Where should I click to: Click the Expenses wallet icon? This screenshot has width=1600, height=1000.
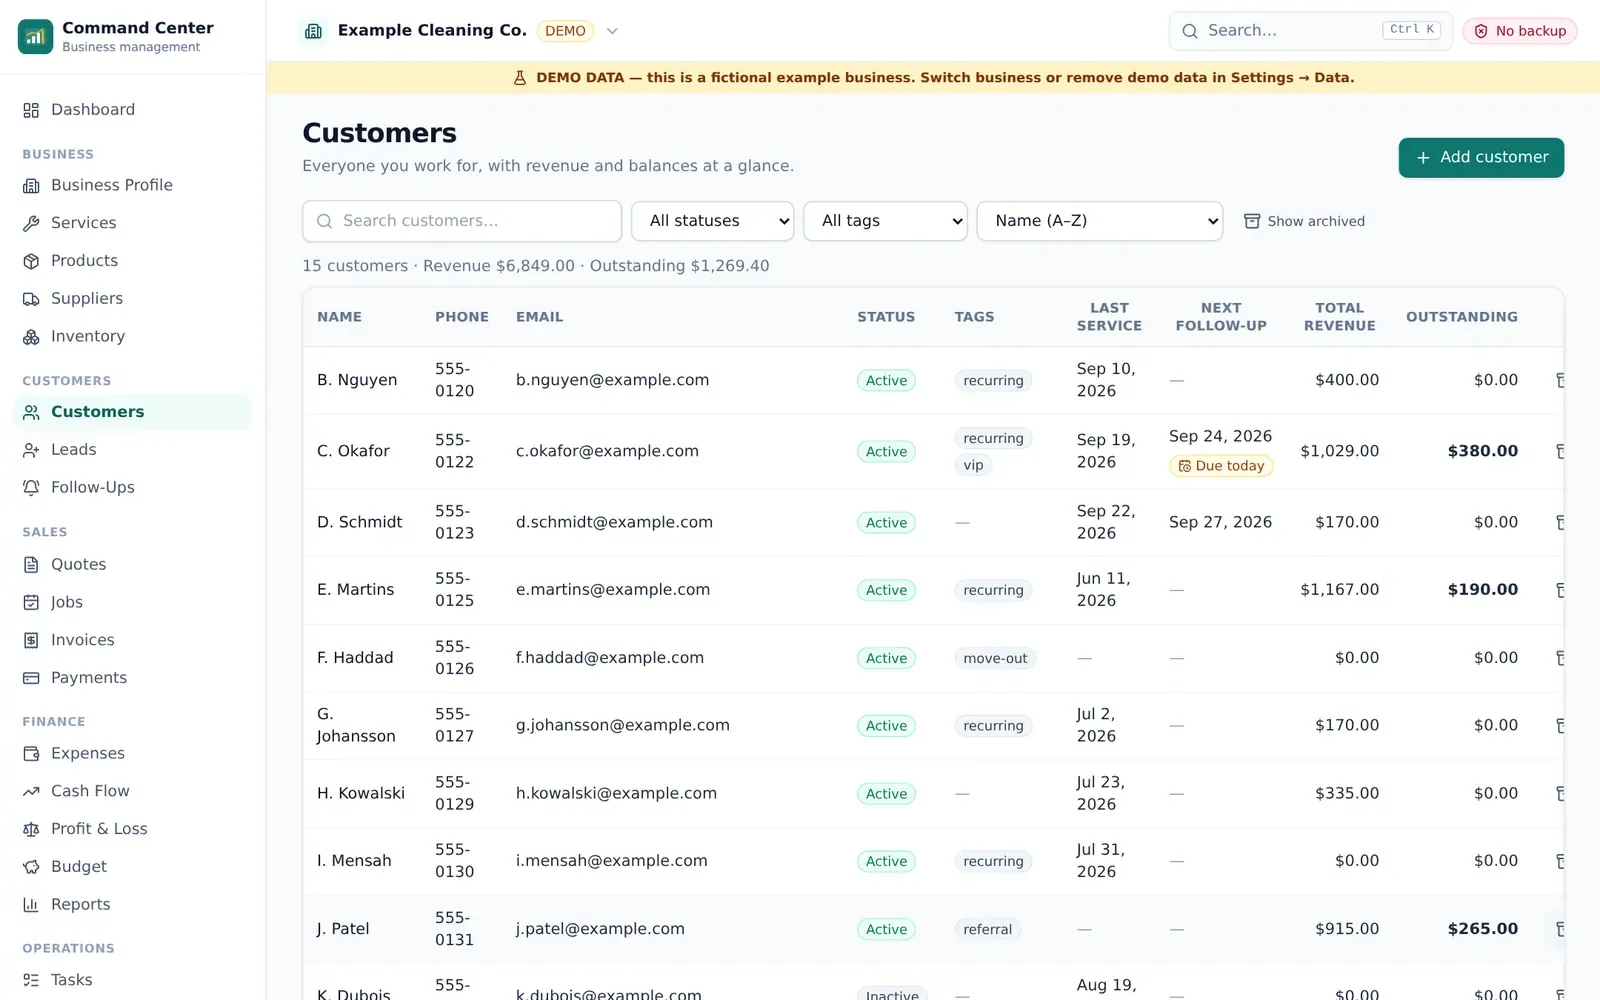tap(31, 754)
